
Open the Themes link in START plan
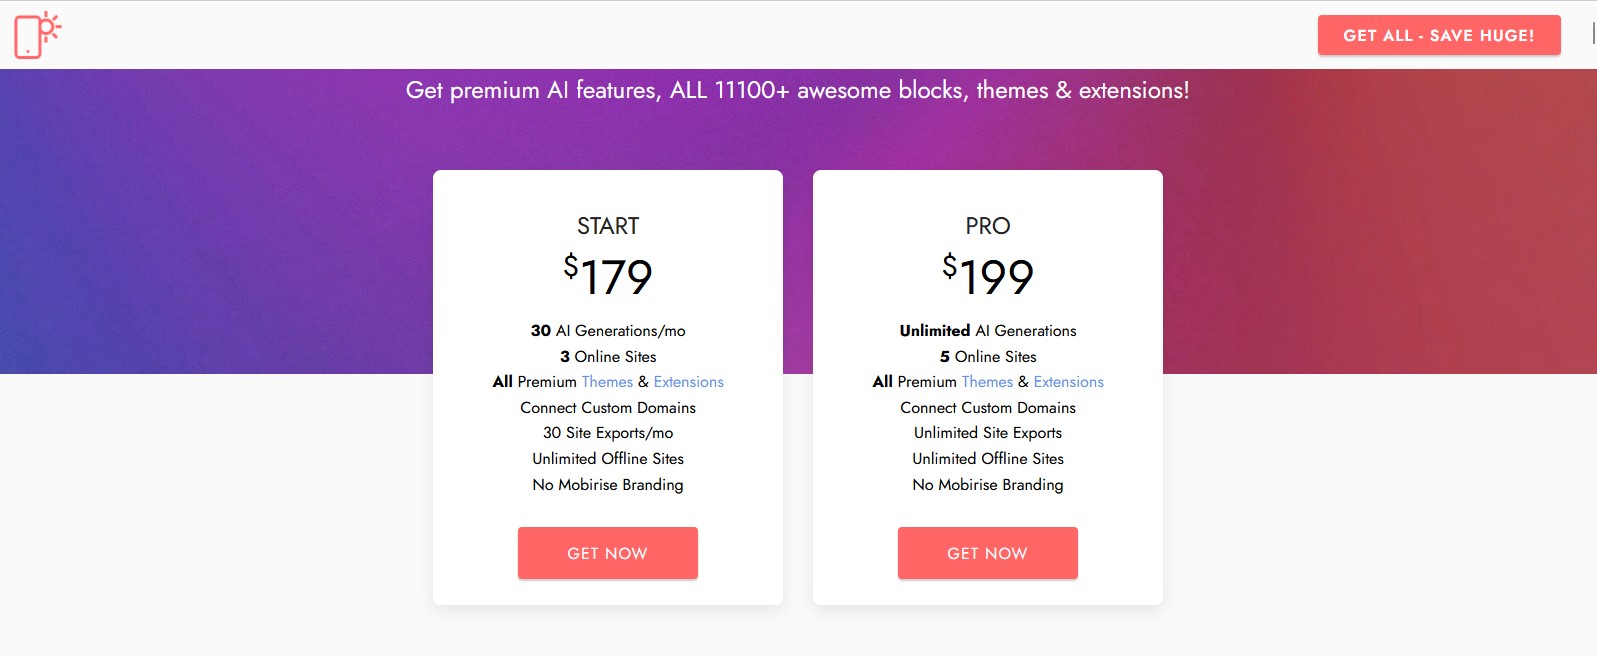607,382
